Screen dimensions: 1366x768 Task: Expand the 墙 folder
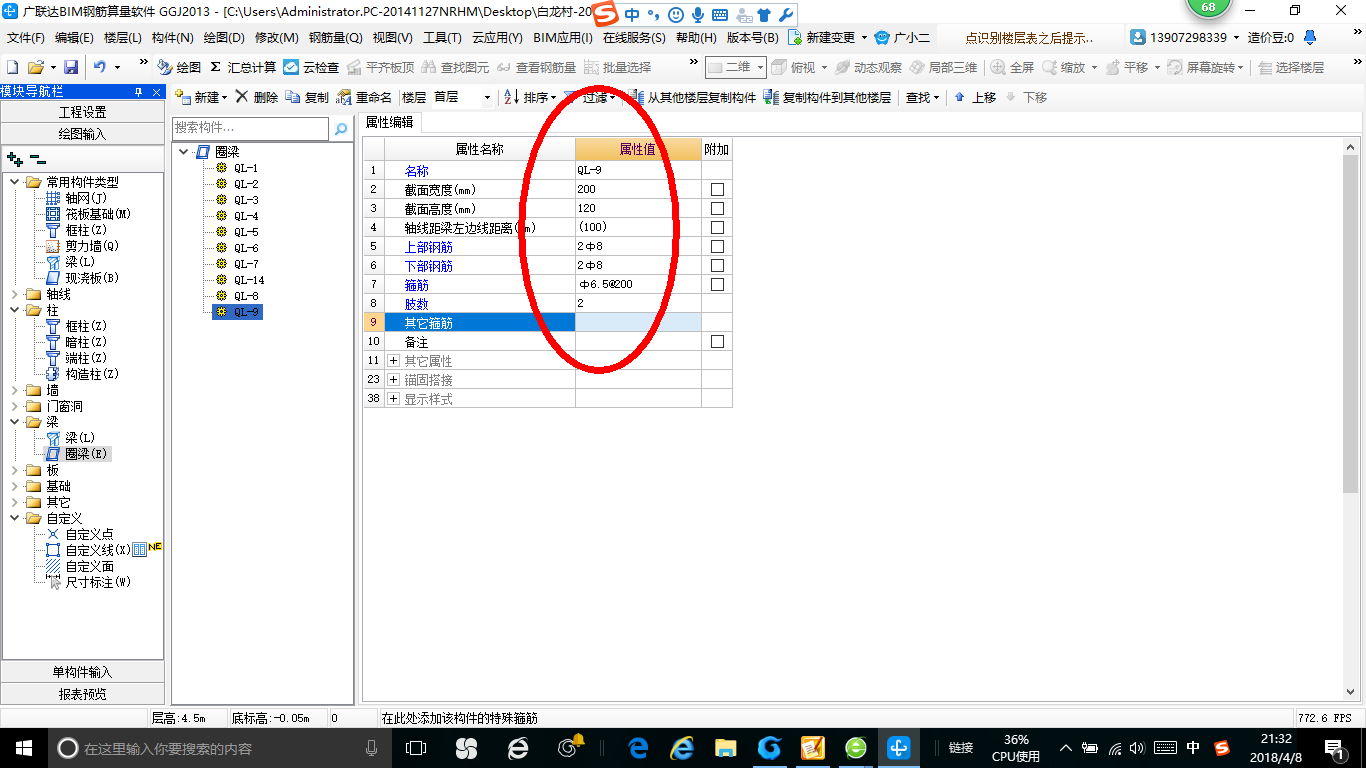pyautogui.click(x=15, y=390)
